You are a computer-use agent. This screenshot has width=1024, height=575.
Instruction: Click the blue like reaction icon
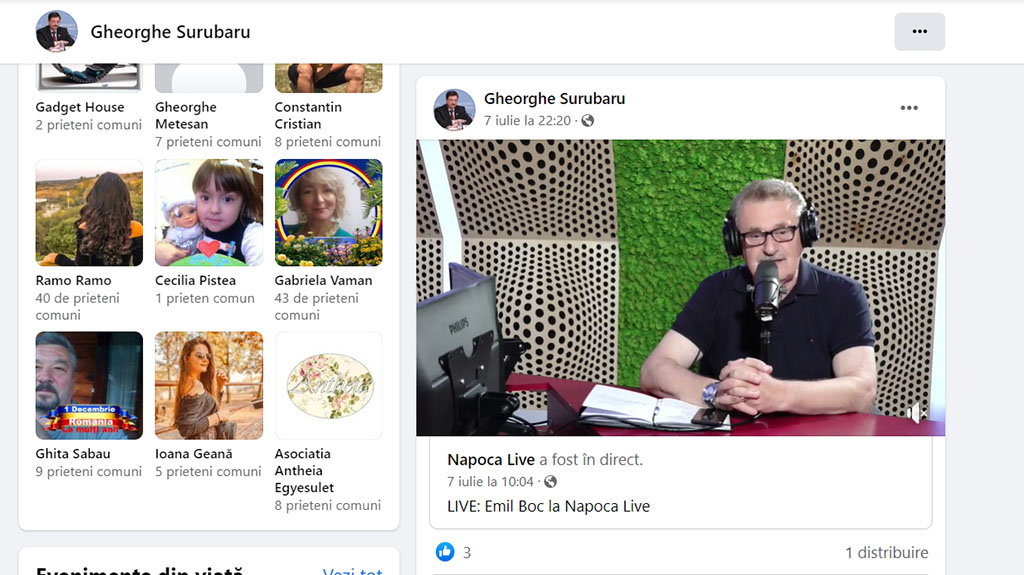[445, 552]
